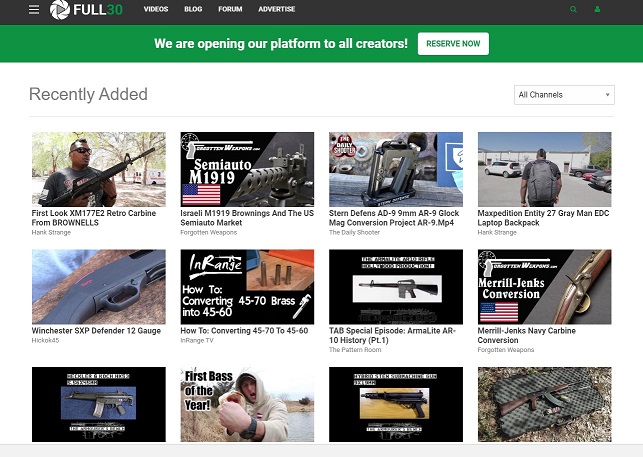Click title Israeli M1919 Brownings And The US
The width and height of the screenshot is (643, 457).
[x=247, y=218]
